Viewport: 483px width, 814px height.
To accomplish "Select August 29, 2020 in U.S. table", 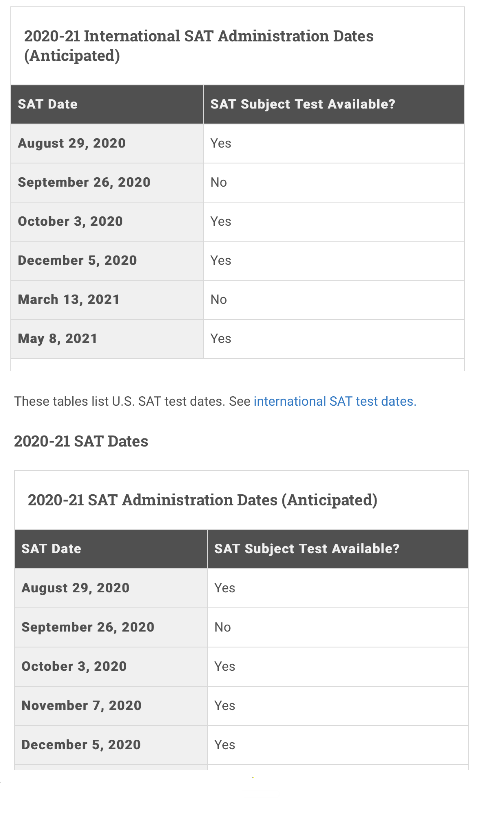I will pos(75,588).
